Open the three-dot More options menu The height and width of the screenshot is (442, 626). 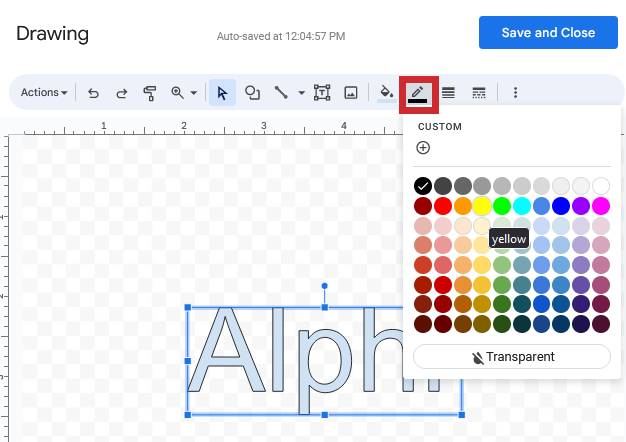515,93
